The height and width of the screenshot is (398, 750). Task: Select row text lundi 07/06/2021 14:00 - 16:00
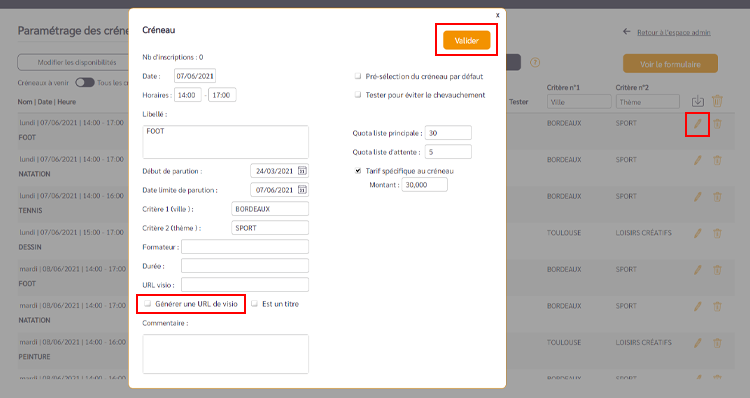[x=72, y=196]
